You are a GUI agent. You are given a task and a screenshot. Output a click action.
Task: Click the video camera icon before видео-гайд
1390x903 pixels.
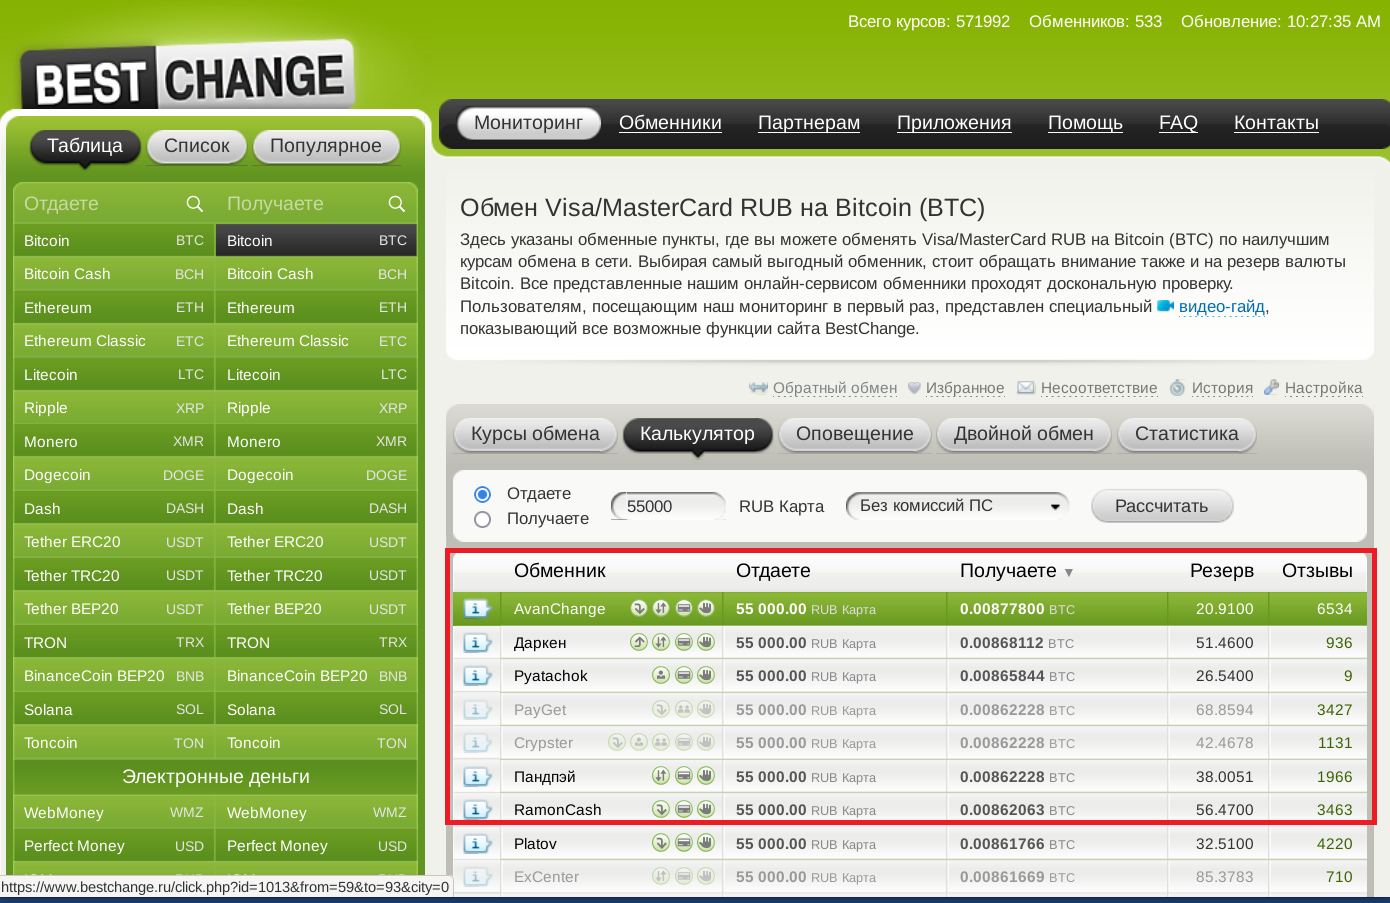click(x=1166, y=306)
